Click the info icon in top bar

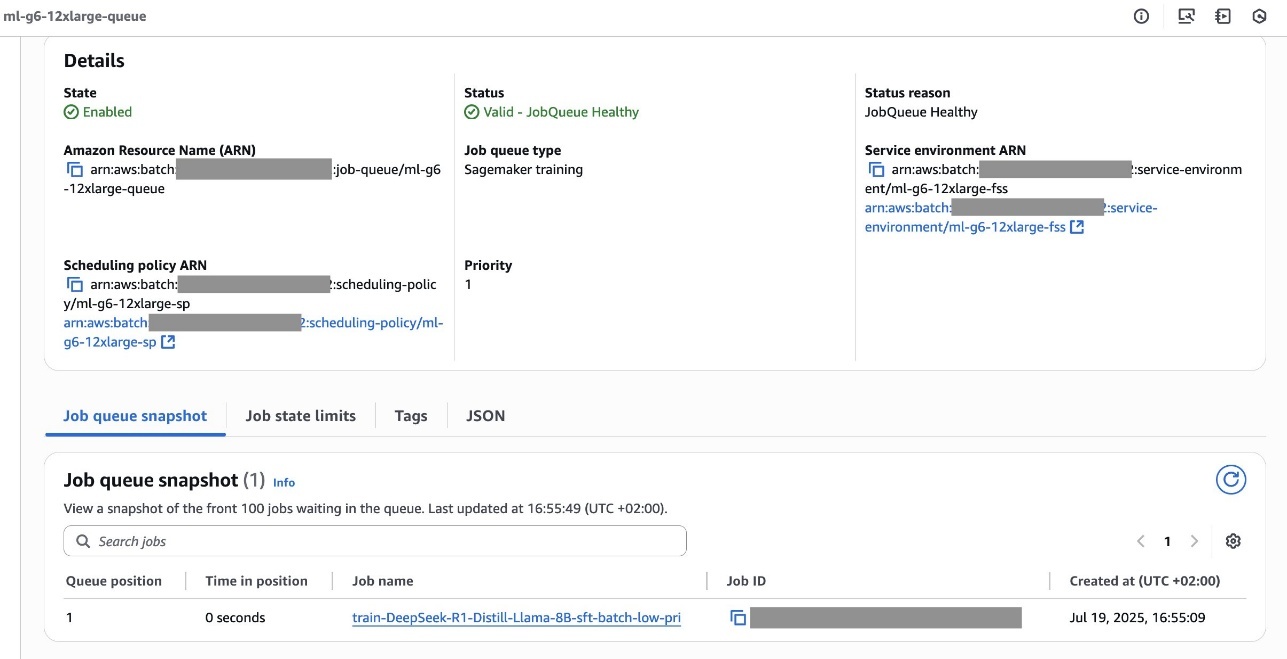pos(1141,16)
